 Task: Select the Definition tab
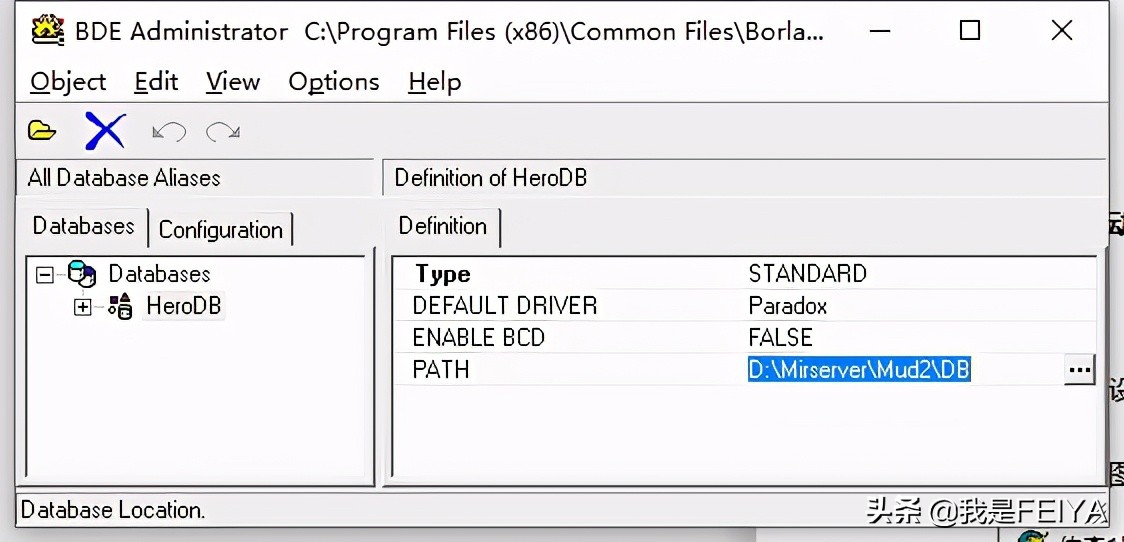[x=442, y=226]
